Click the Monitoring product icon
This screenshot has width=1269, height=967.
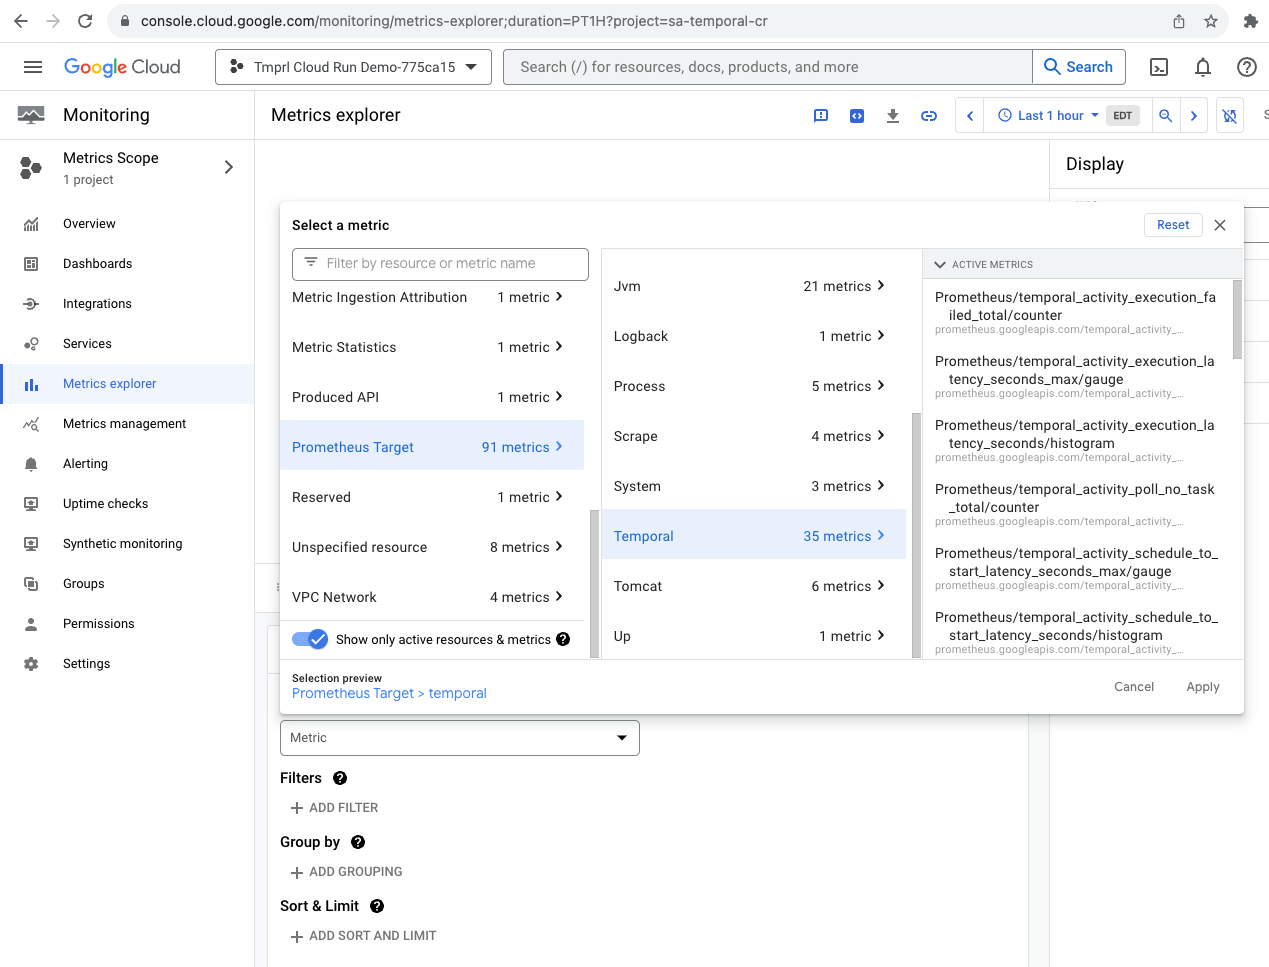31,115
